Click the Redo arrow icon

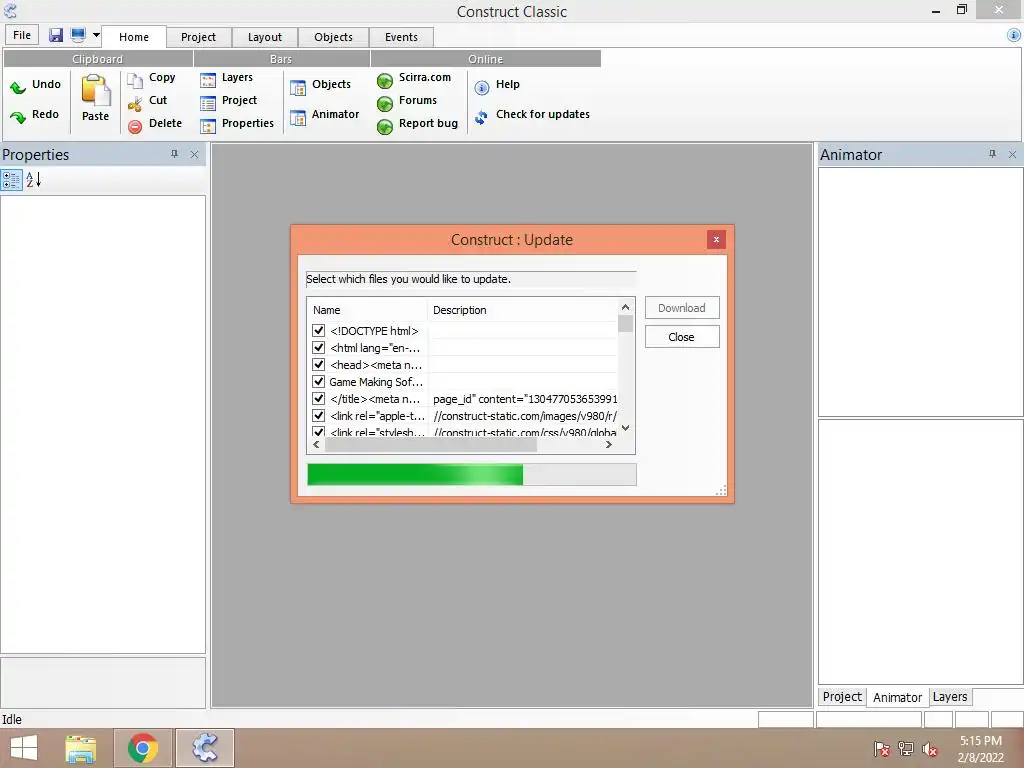tap(18, 116)
